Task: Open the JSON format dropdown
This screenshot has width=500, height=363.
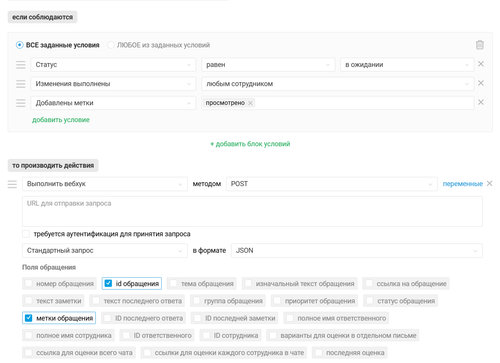Action: [357, 250]
